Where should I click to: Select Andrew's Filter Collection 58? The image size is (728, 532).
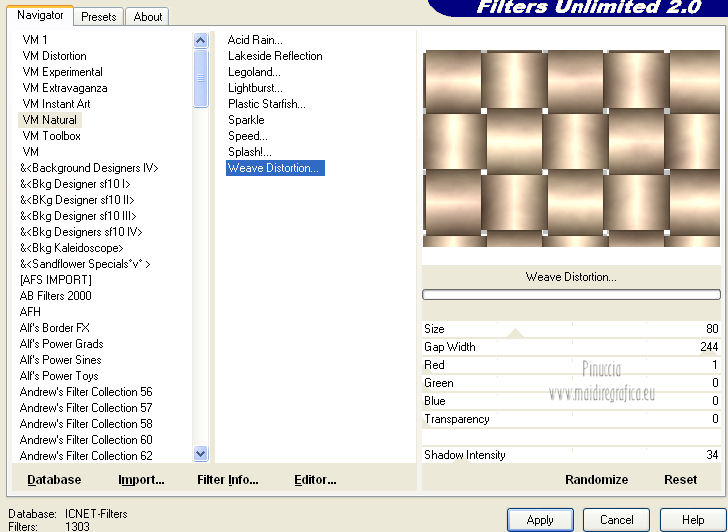pos(86,424)
